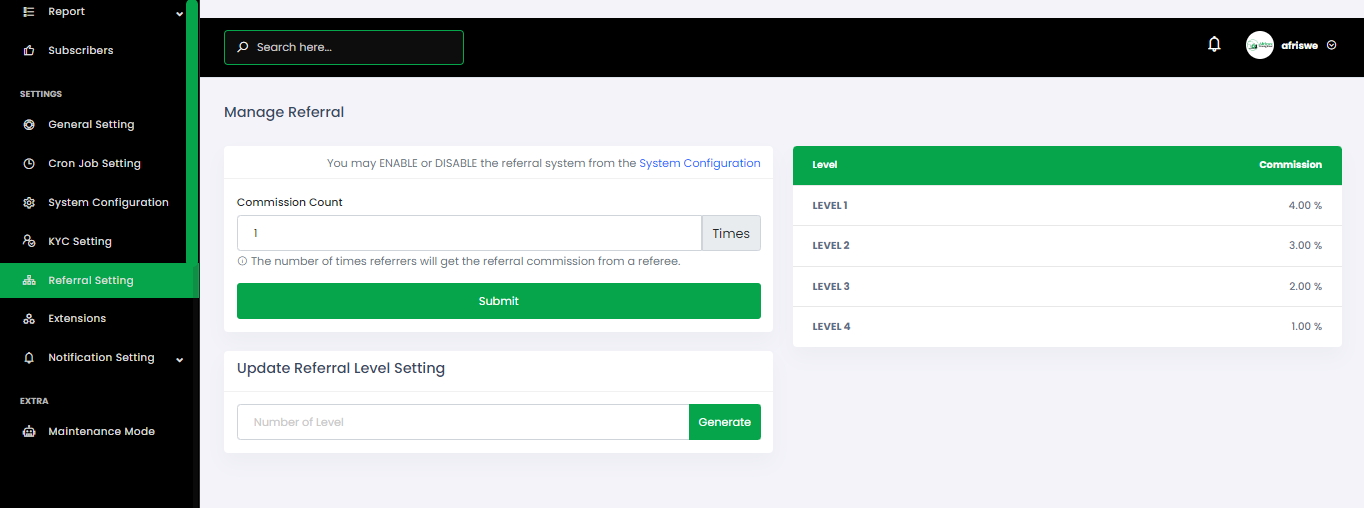The height and width of the screenshot is (508, 1364).
Task: Click the Commission Count field label
Action: click(x=290, y=202)
